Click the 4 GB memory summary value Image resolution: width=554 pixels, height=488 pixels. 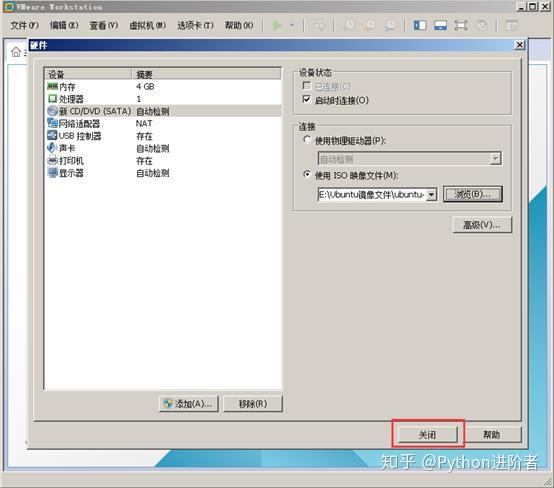click(x=145, y=86)
